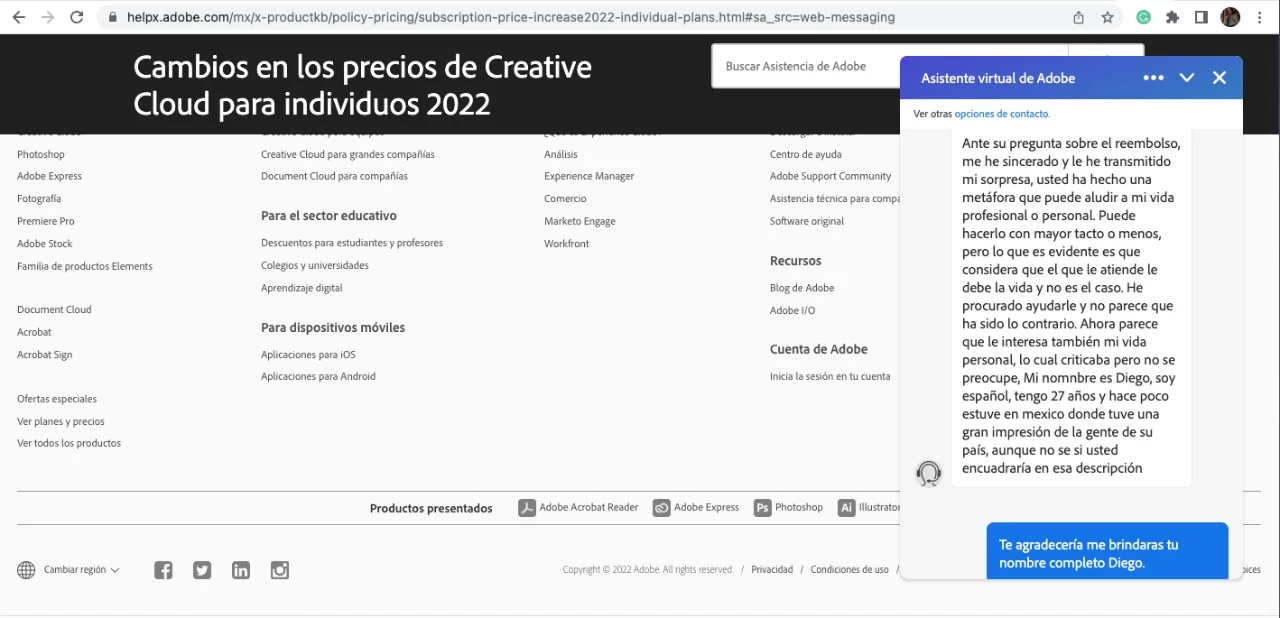Open the chat assistant more options dots
Viewport: 1280px width, 618px height.
click(x=1154, y=78)
